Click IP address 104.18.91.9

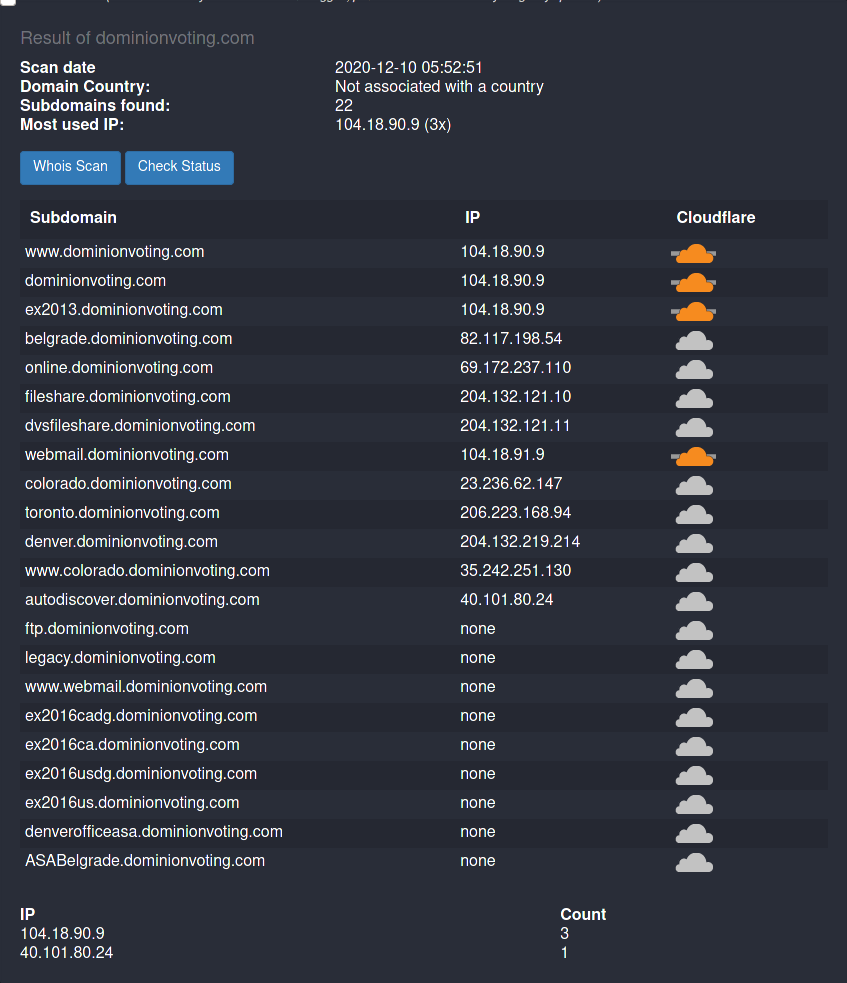point(502,455)
